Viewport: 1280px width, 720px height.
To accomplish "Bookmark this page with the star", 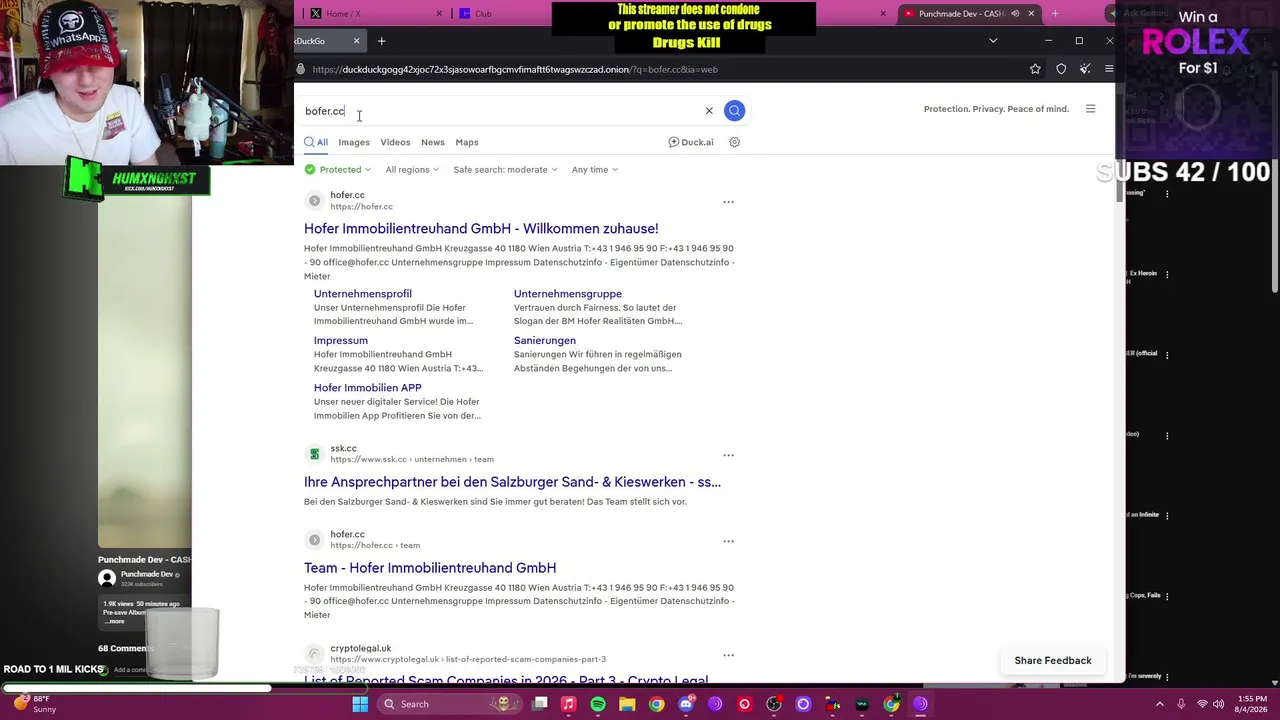I will point(1035,69).
